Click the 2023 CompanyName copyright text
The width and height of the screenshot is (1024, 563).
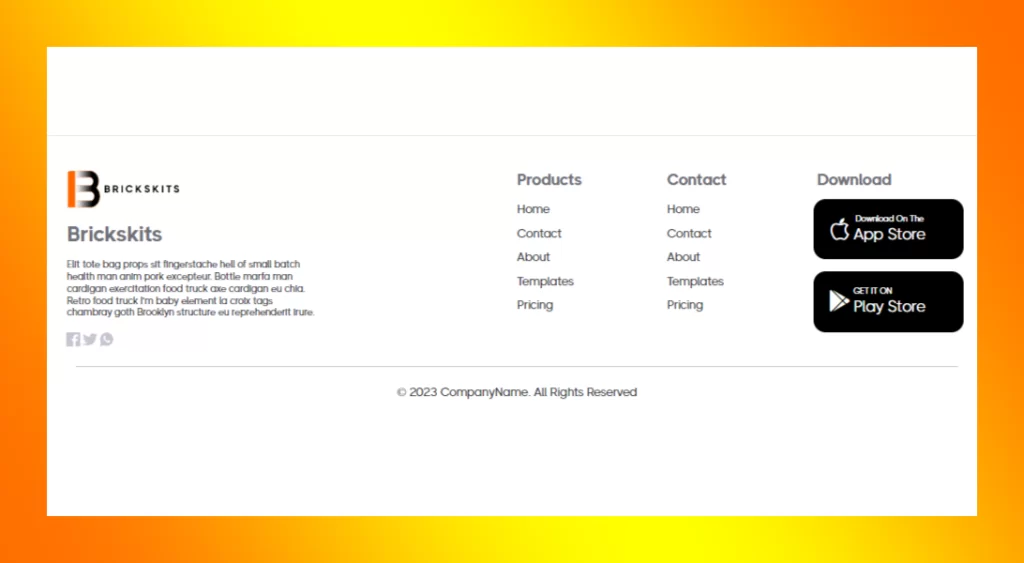pyautogui.click(x=516, y=392)
